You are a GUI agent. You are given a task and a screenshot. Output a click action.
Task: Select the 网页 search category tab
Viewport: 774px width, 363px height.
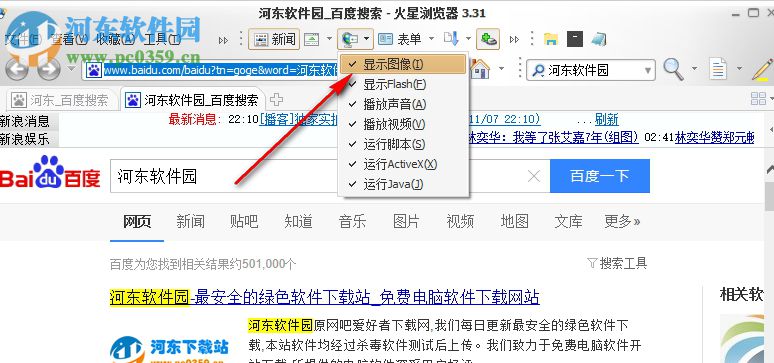click(x=137, y=221)
